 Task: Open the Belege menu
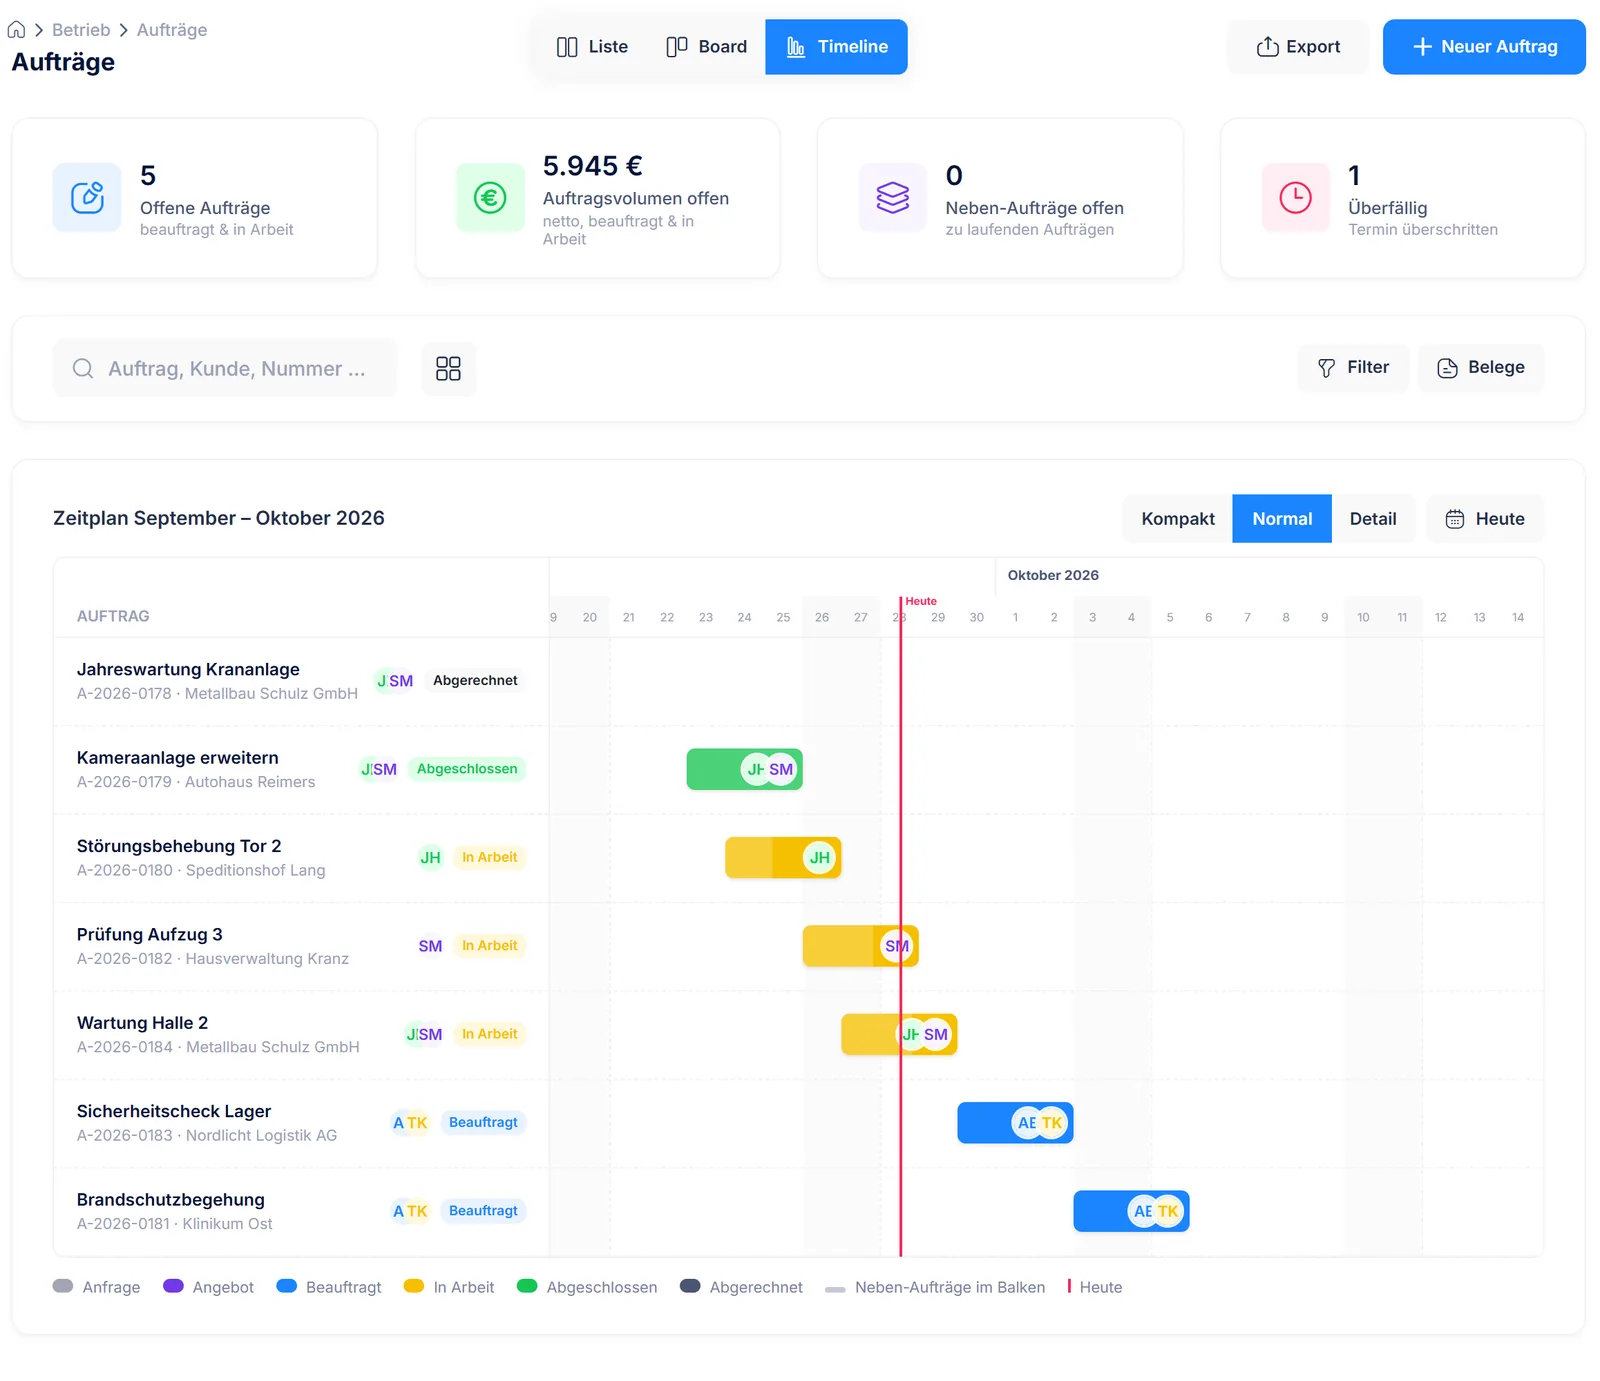coord(1481,368)
